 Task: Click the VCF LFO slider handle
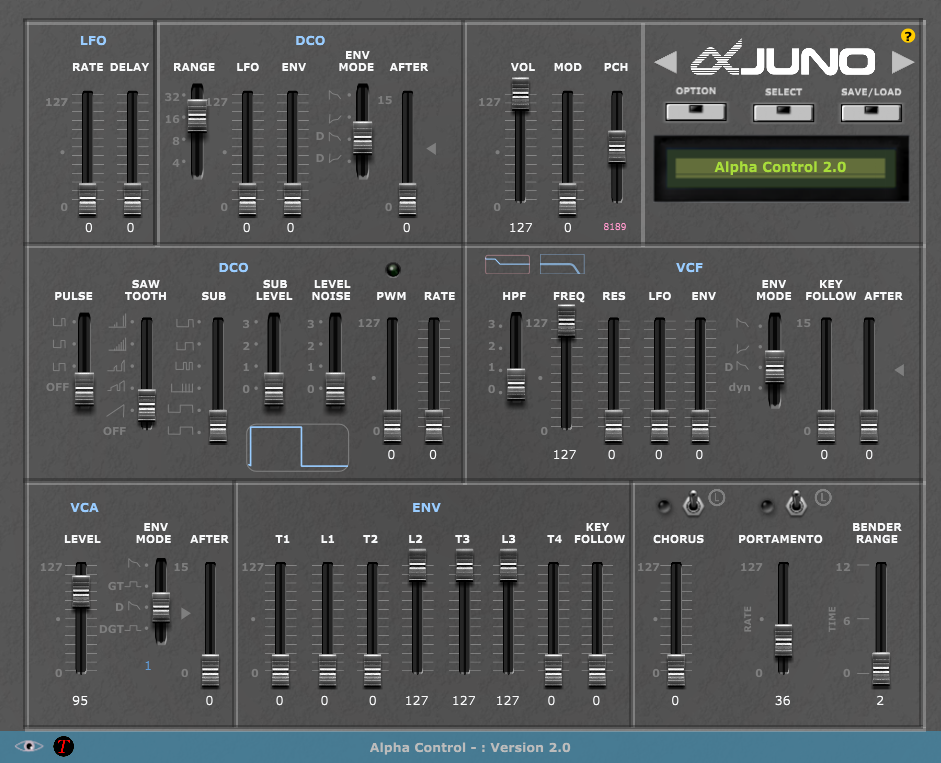point(660,427)
